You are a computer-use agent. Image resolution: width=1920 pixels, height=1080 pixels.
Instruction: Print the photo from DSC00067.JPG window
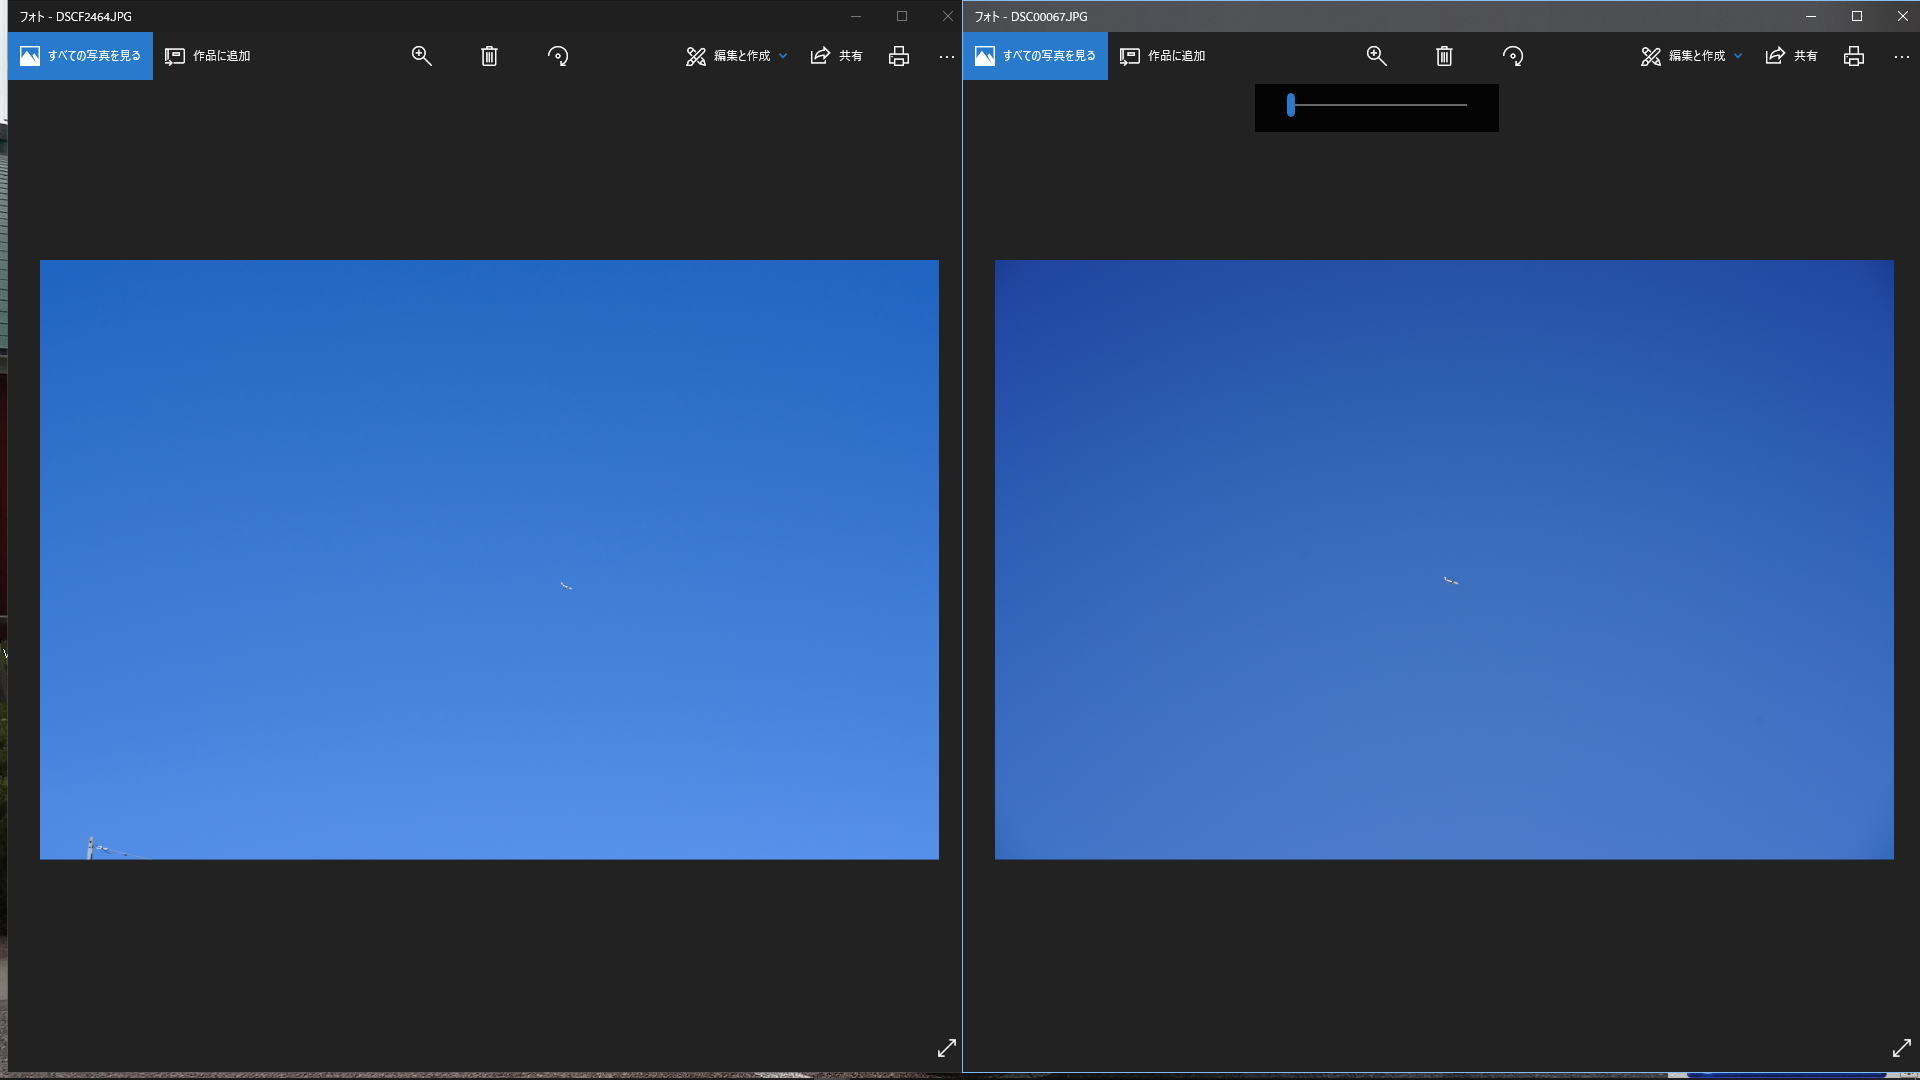tap(1854, 56)
